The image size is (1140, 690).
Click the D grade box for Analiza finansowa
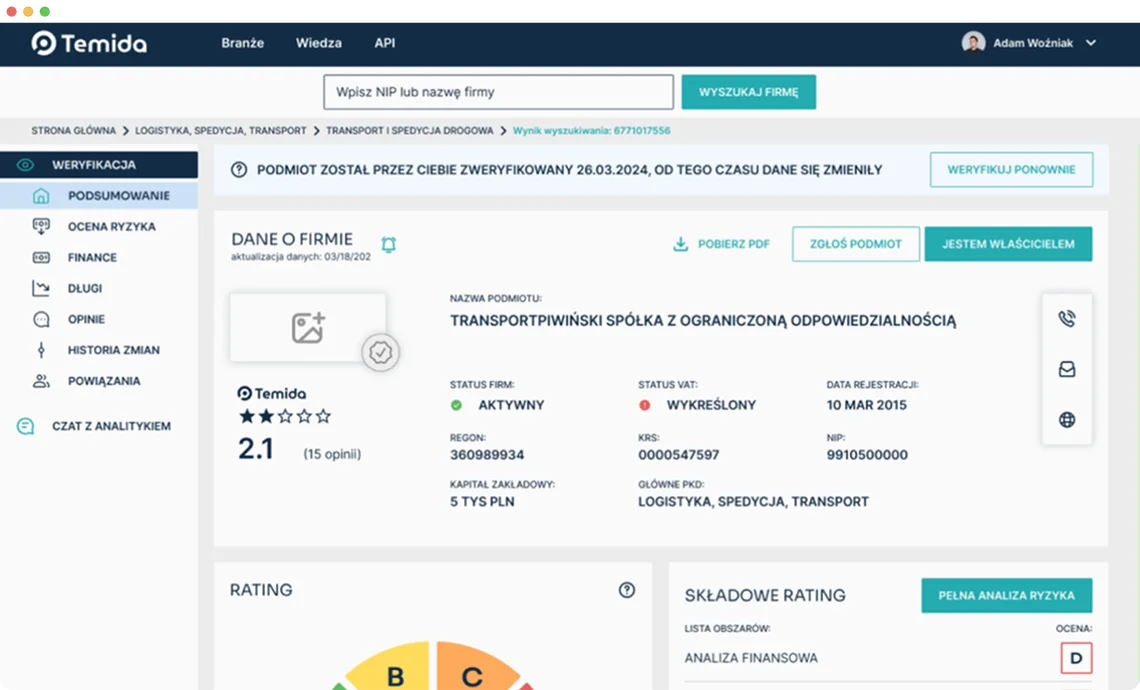[x=1076, y=658]
